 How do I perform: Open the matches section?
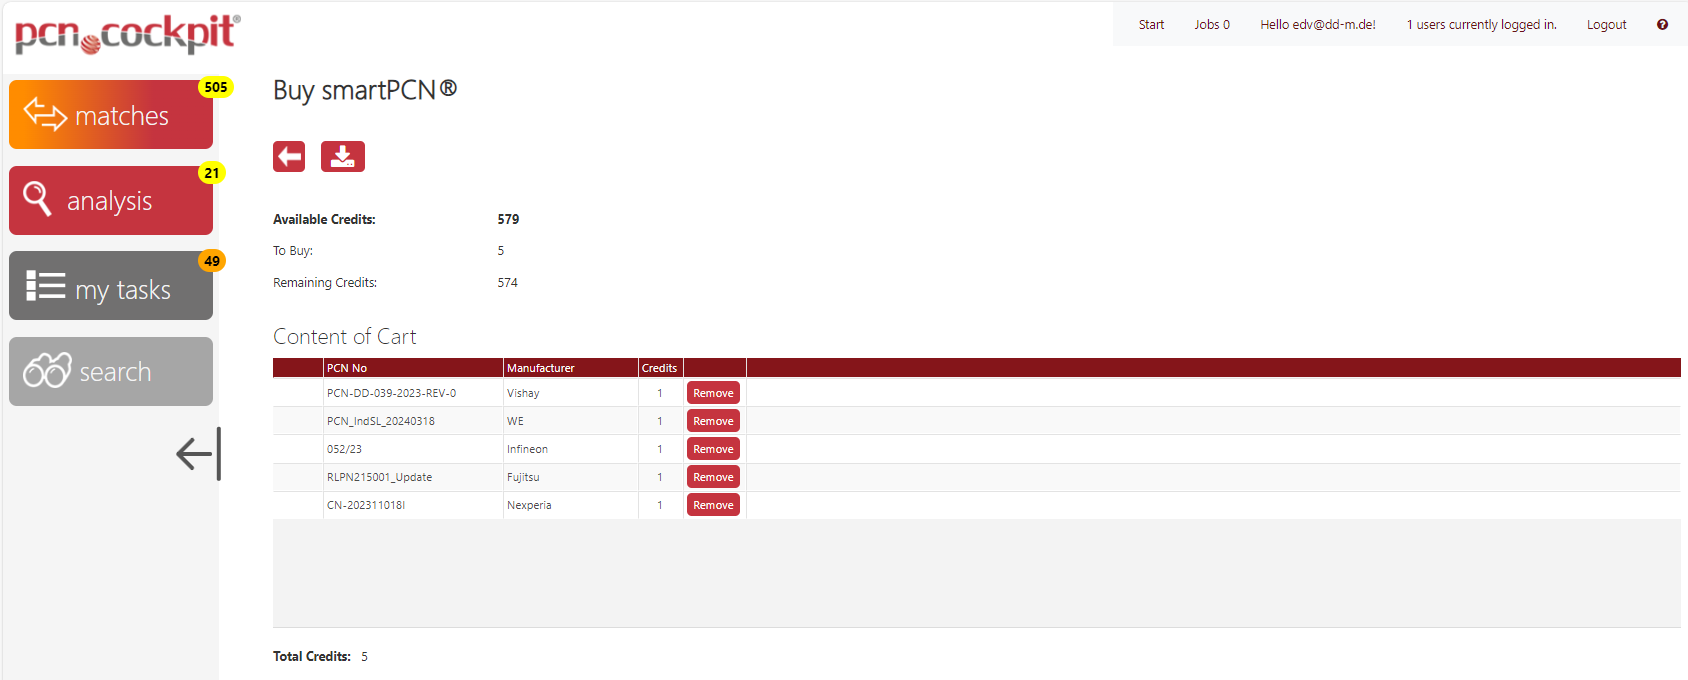pos(111,115)
